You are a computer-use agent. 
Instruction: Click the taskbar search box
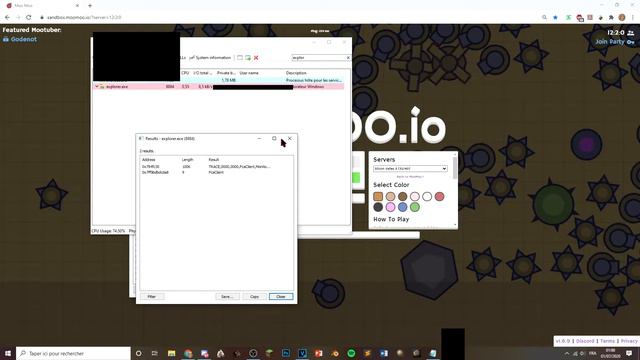coord(73,353)
